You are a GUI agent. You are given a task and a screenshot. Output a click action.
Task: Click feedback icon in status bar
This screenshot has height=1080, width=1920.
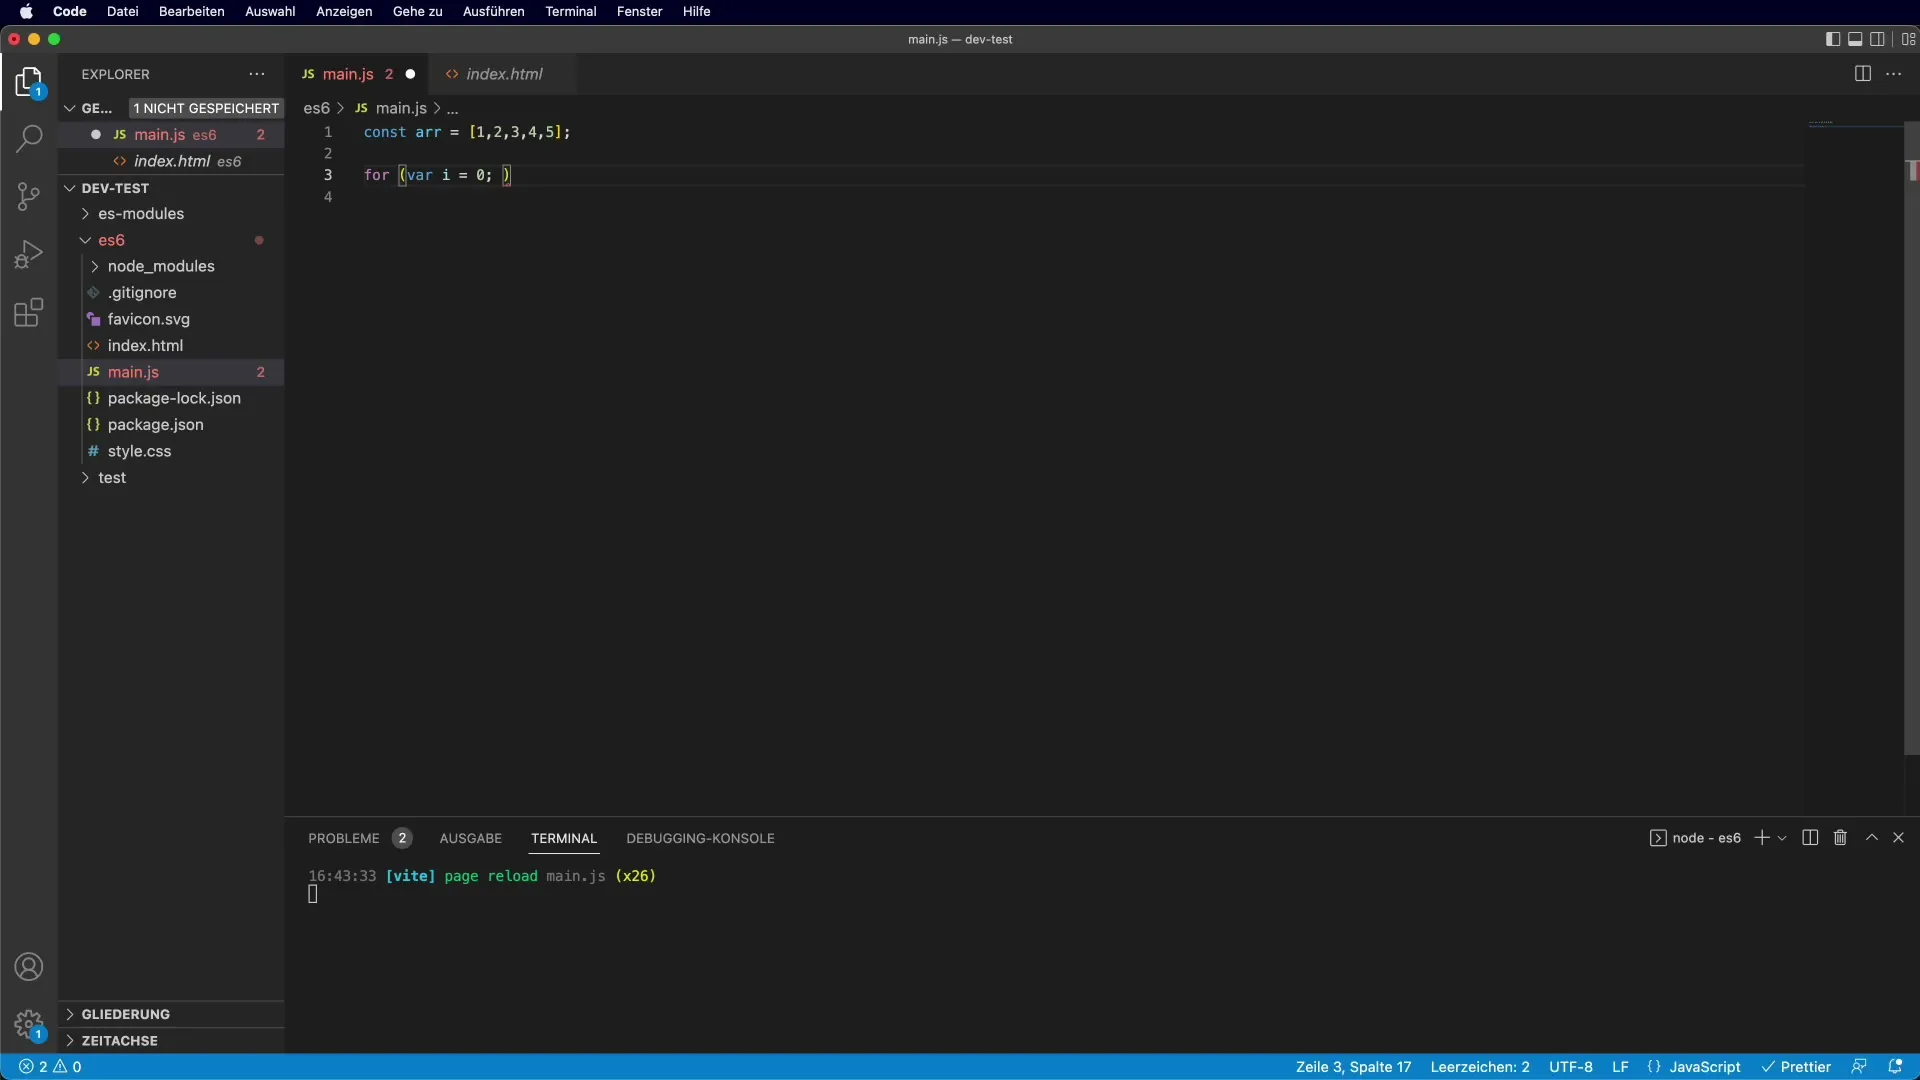tap(1859, 1067)
